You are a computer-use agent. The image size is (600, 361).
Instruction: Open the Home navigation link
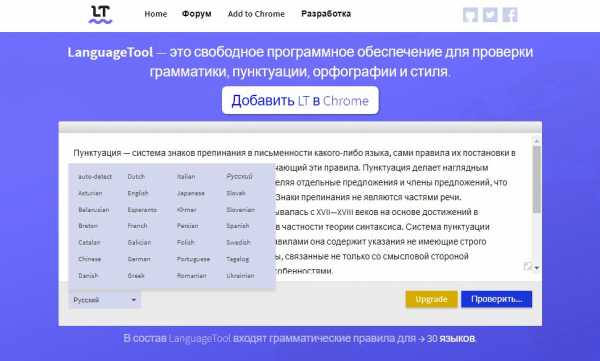coord(155,14)
